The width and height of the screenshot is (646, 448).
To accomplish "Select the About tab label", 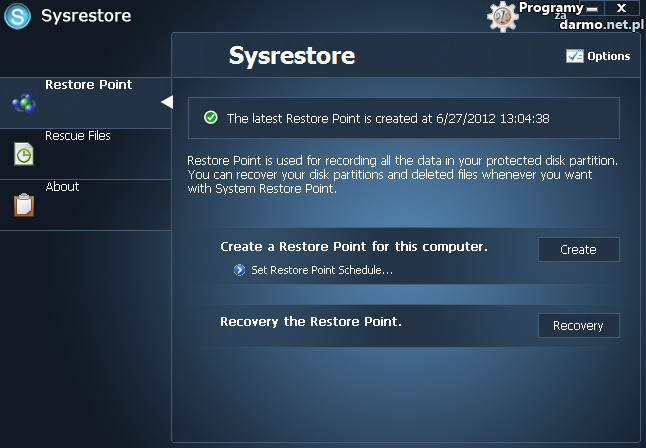I will pos(62,187).
